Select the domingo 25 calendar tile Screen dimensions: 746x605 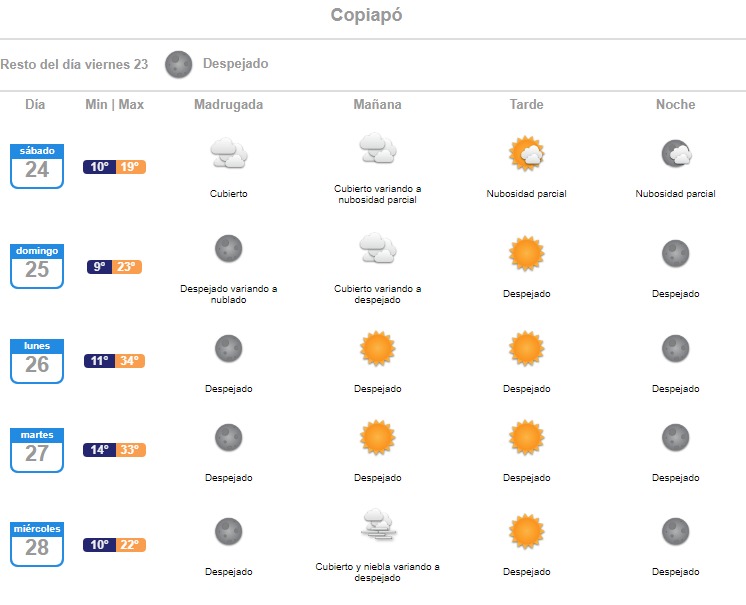pos(37,265)
